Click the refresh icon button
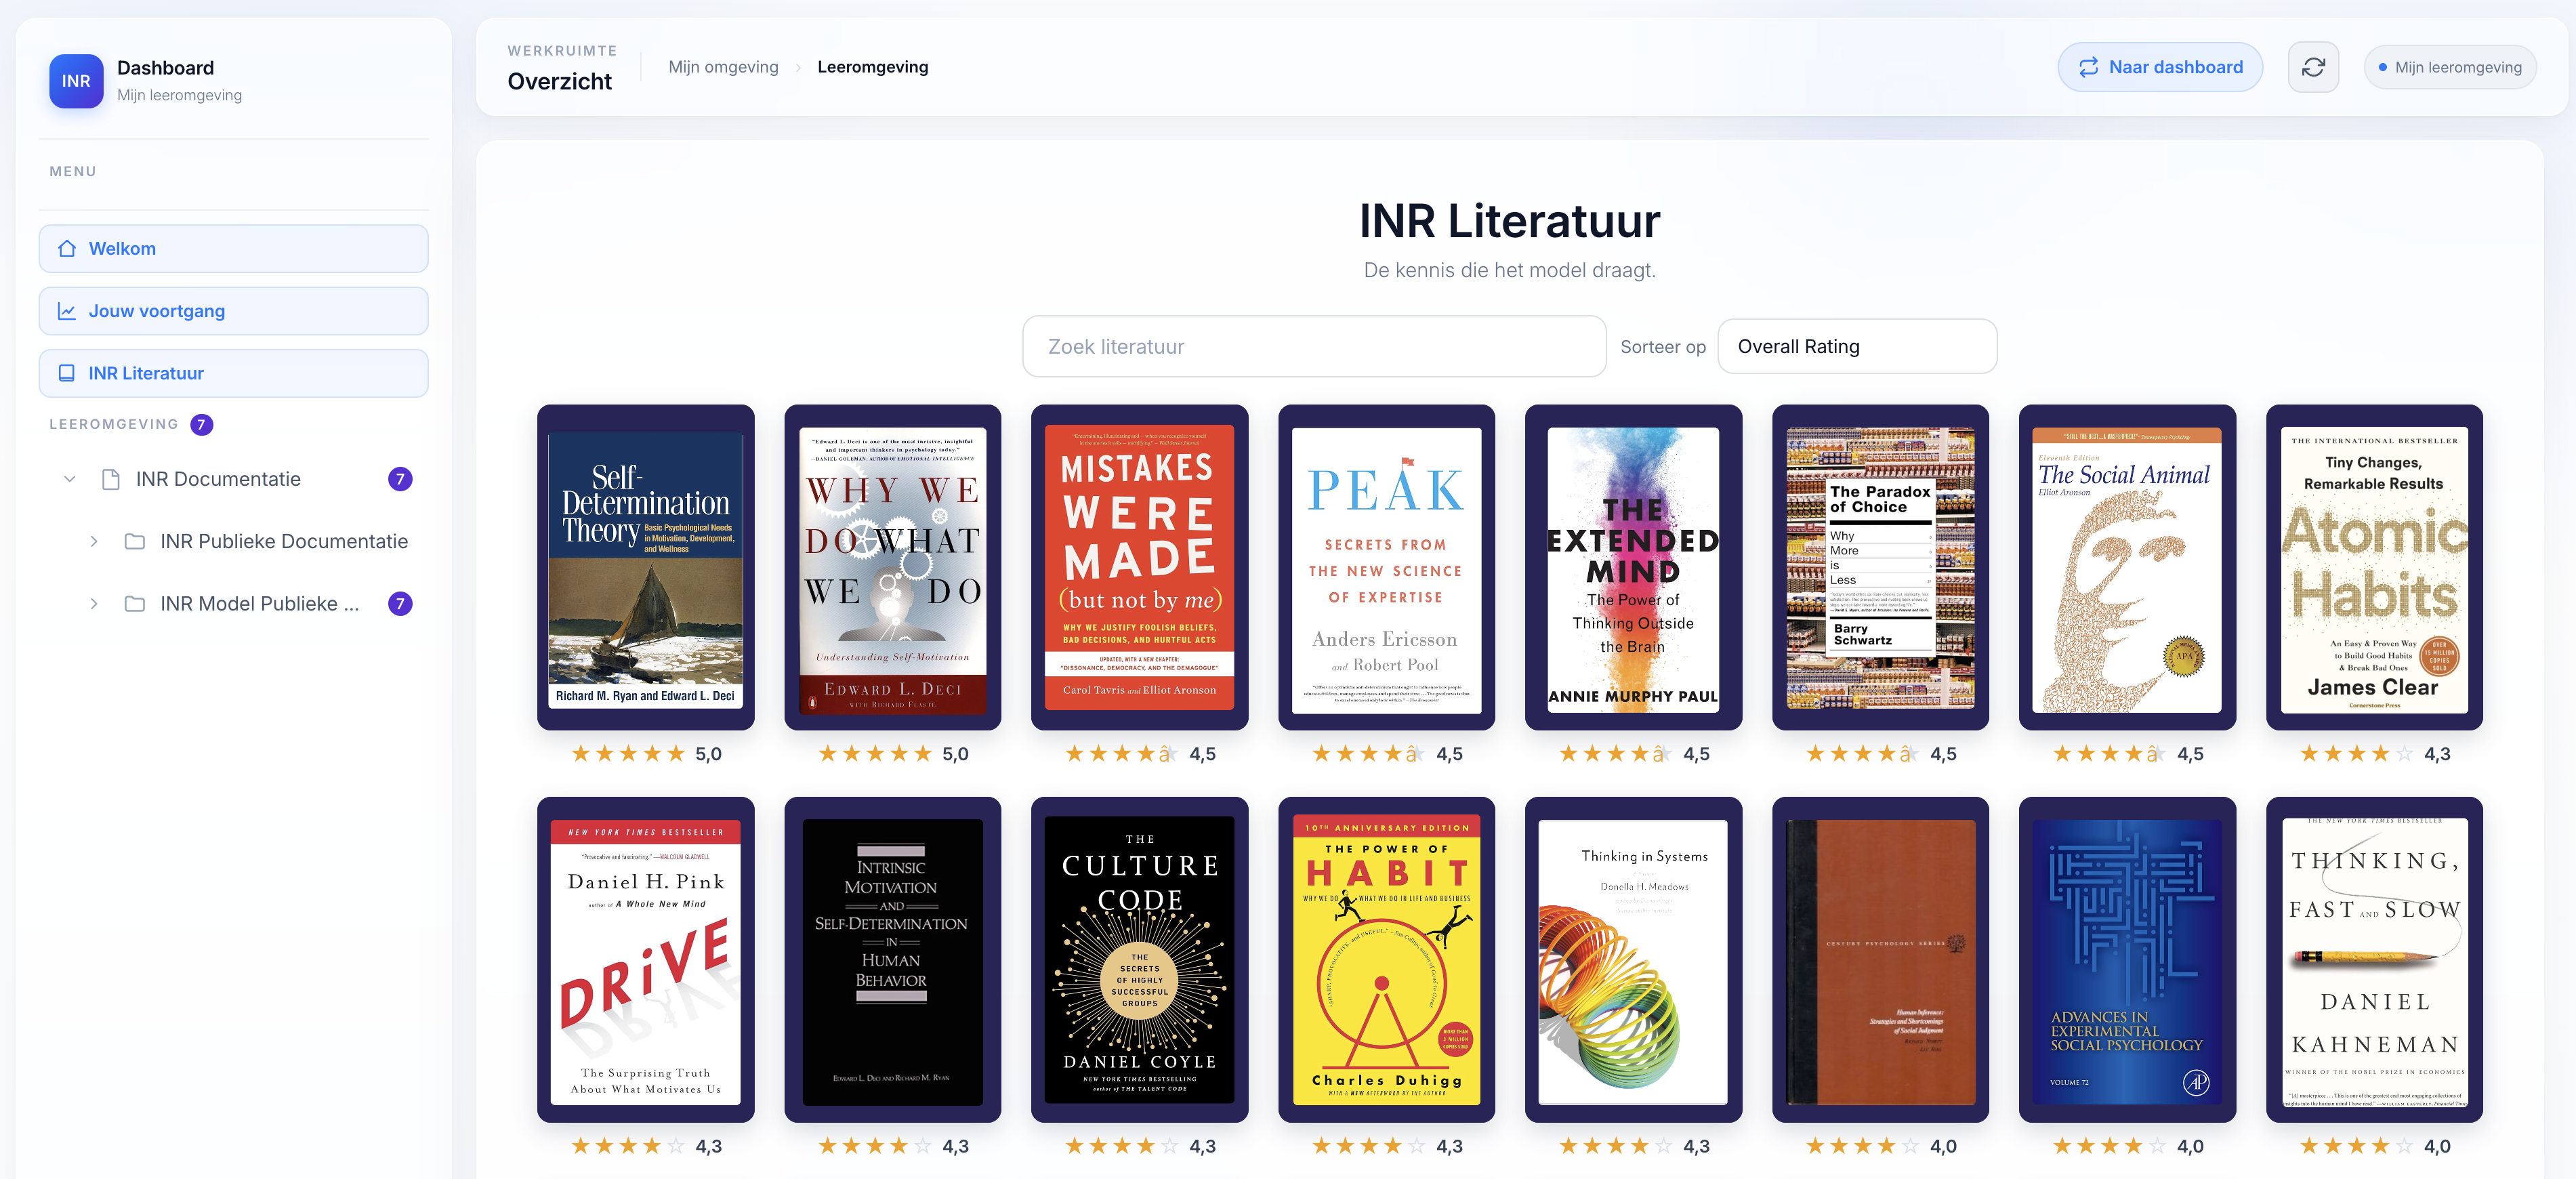The image size is (2576, 1179). 2313,67
